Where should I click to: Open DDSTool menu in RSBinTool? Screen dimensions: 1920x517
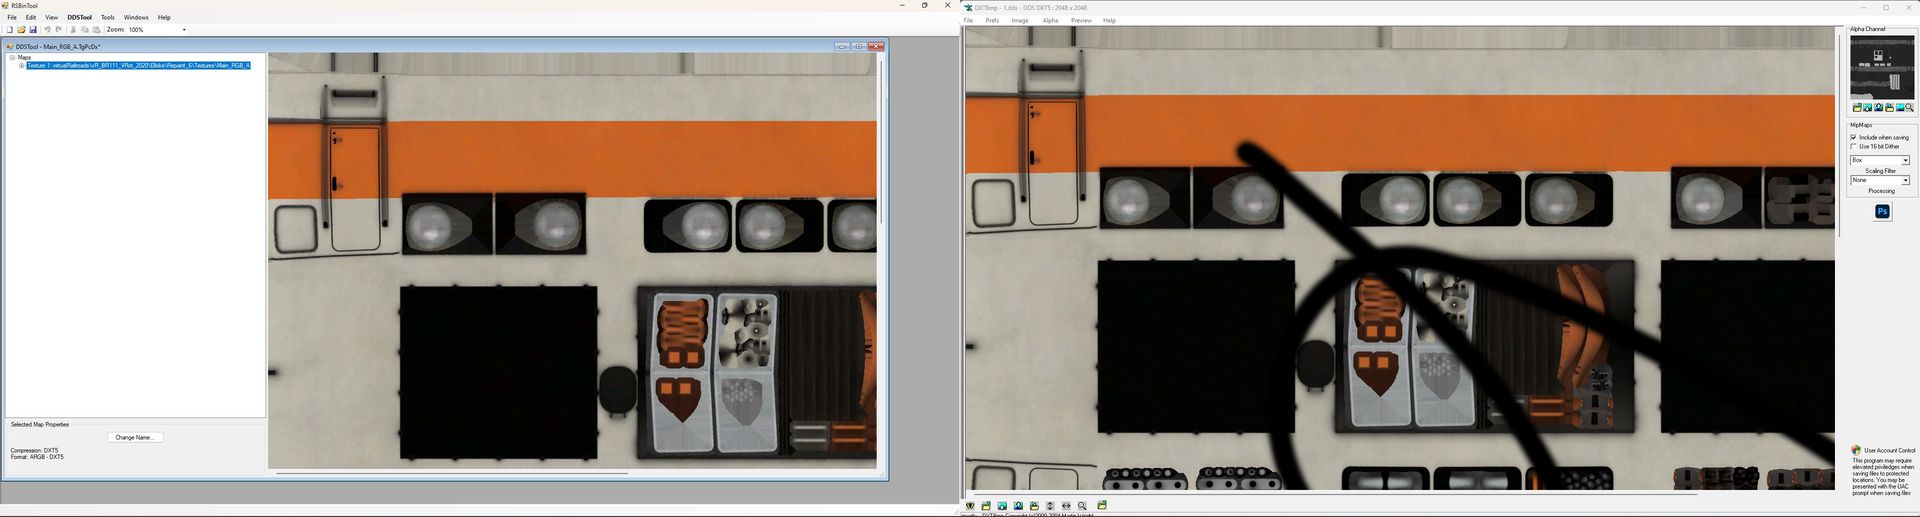[80, 17]
